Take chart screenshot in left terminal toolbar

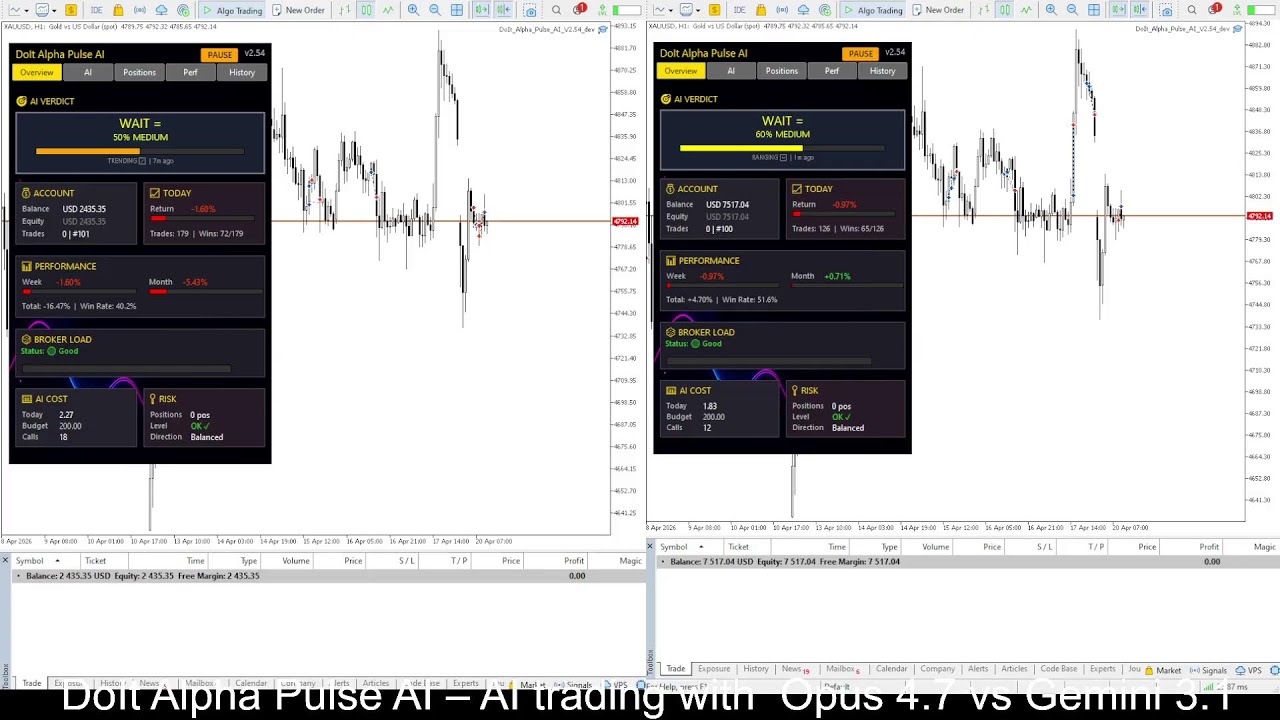(530, 10)
